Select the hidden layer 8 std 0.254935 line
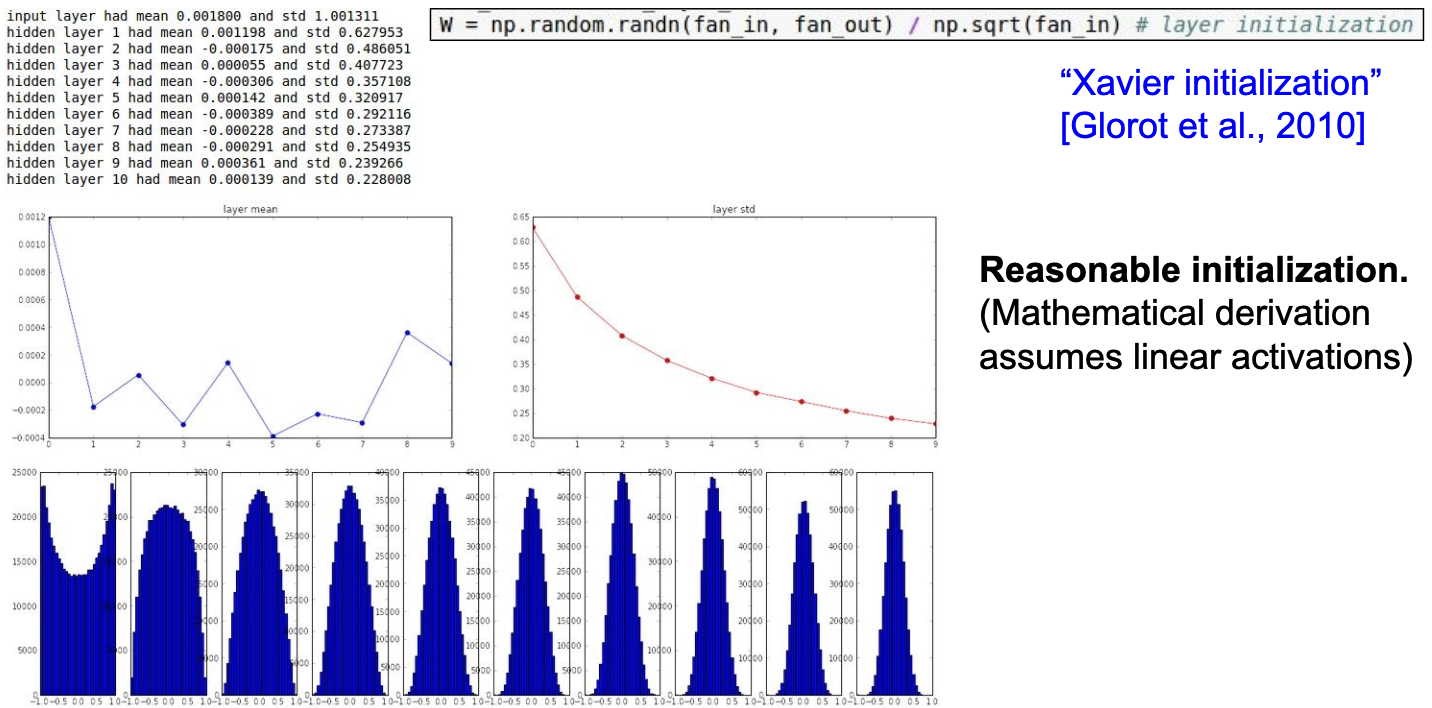 coord(208,146)
